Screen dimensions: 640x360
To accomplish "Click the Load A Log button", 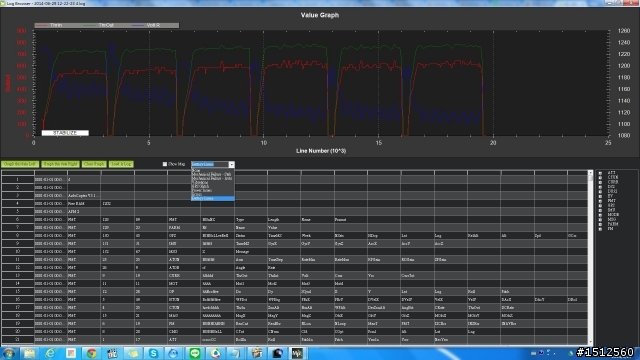I will 121,164.
